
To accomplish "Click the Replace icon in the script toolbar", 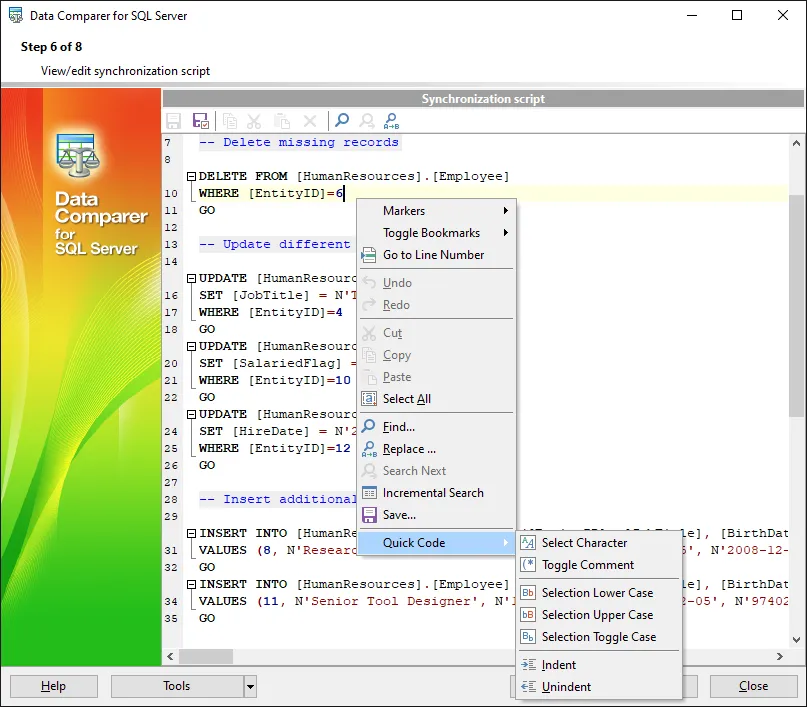I will 392,121.
